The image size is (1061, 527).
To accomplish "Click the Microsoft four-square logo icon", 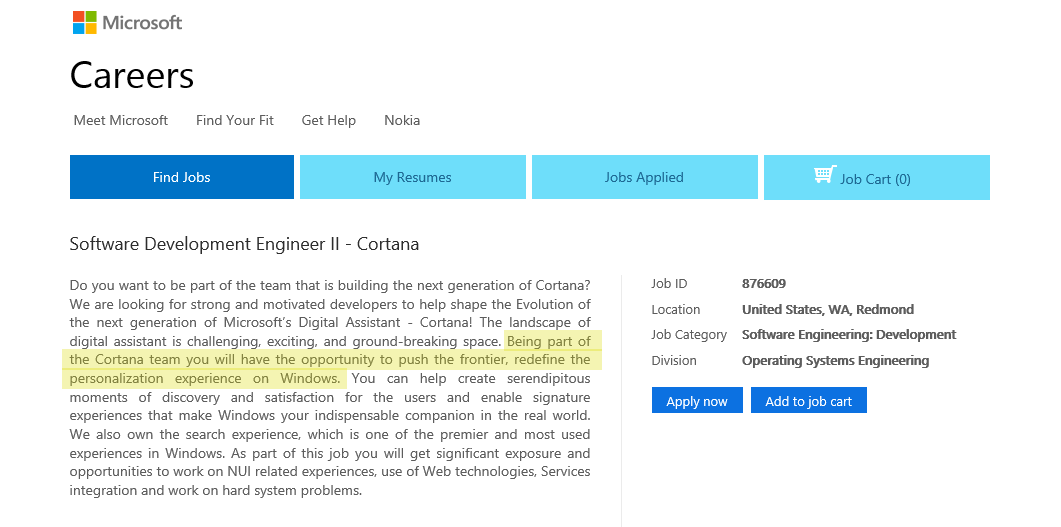I will point(85,22).
